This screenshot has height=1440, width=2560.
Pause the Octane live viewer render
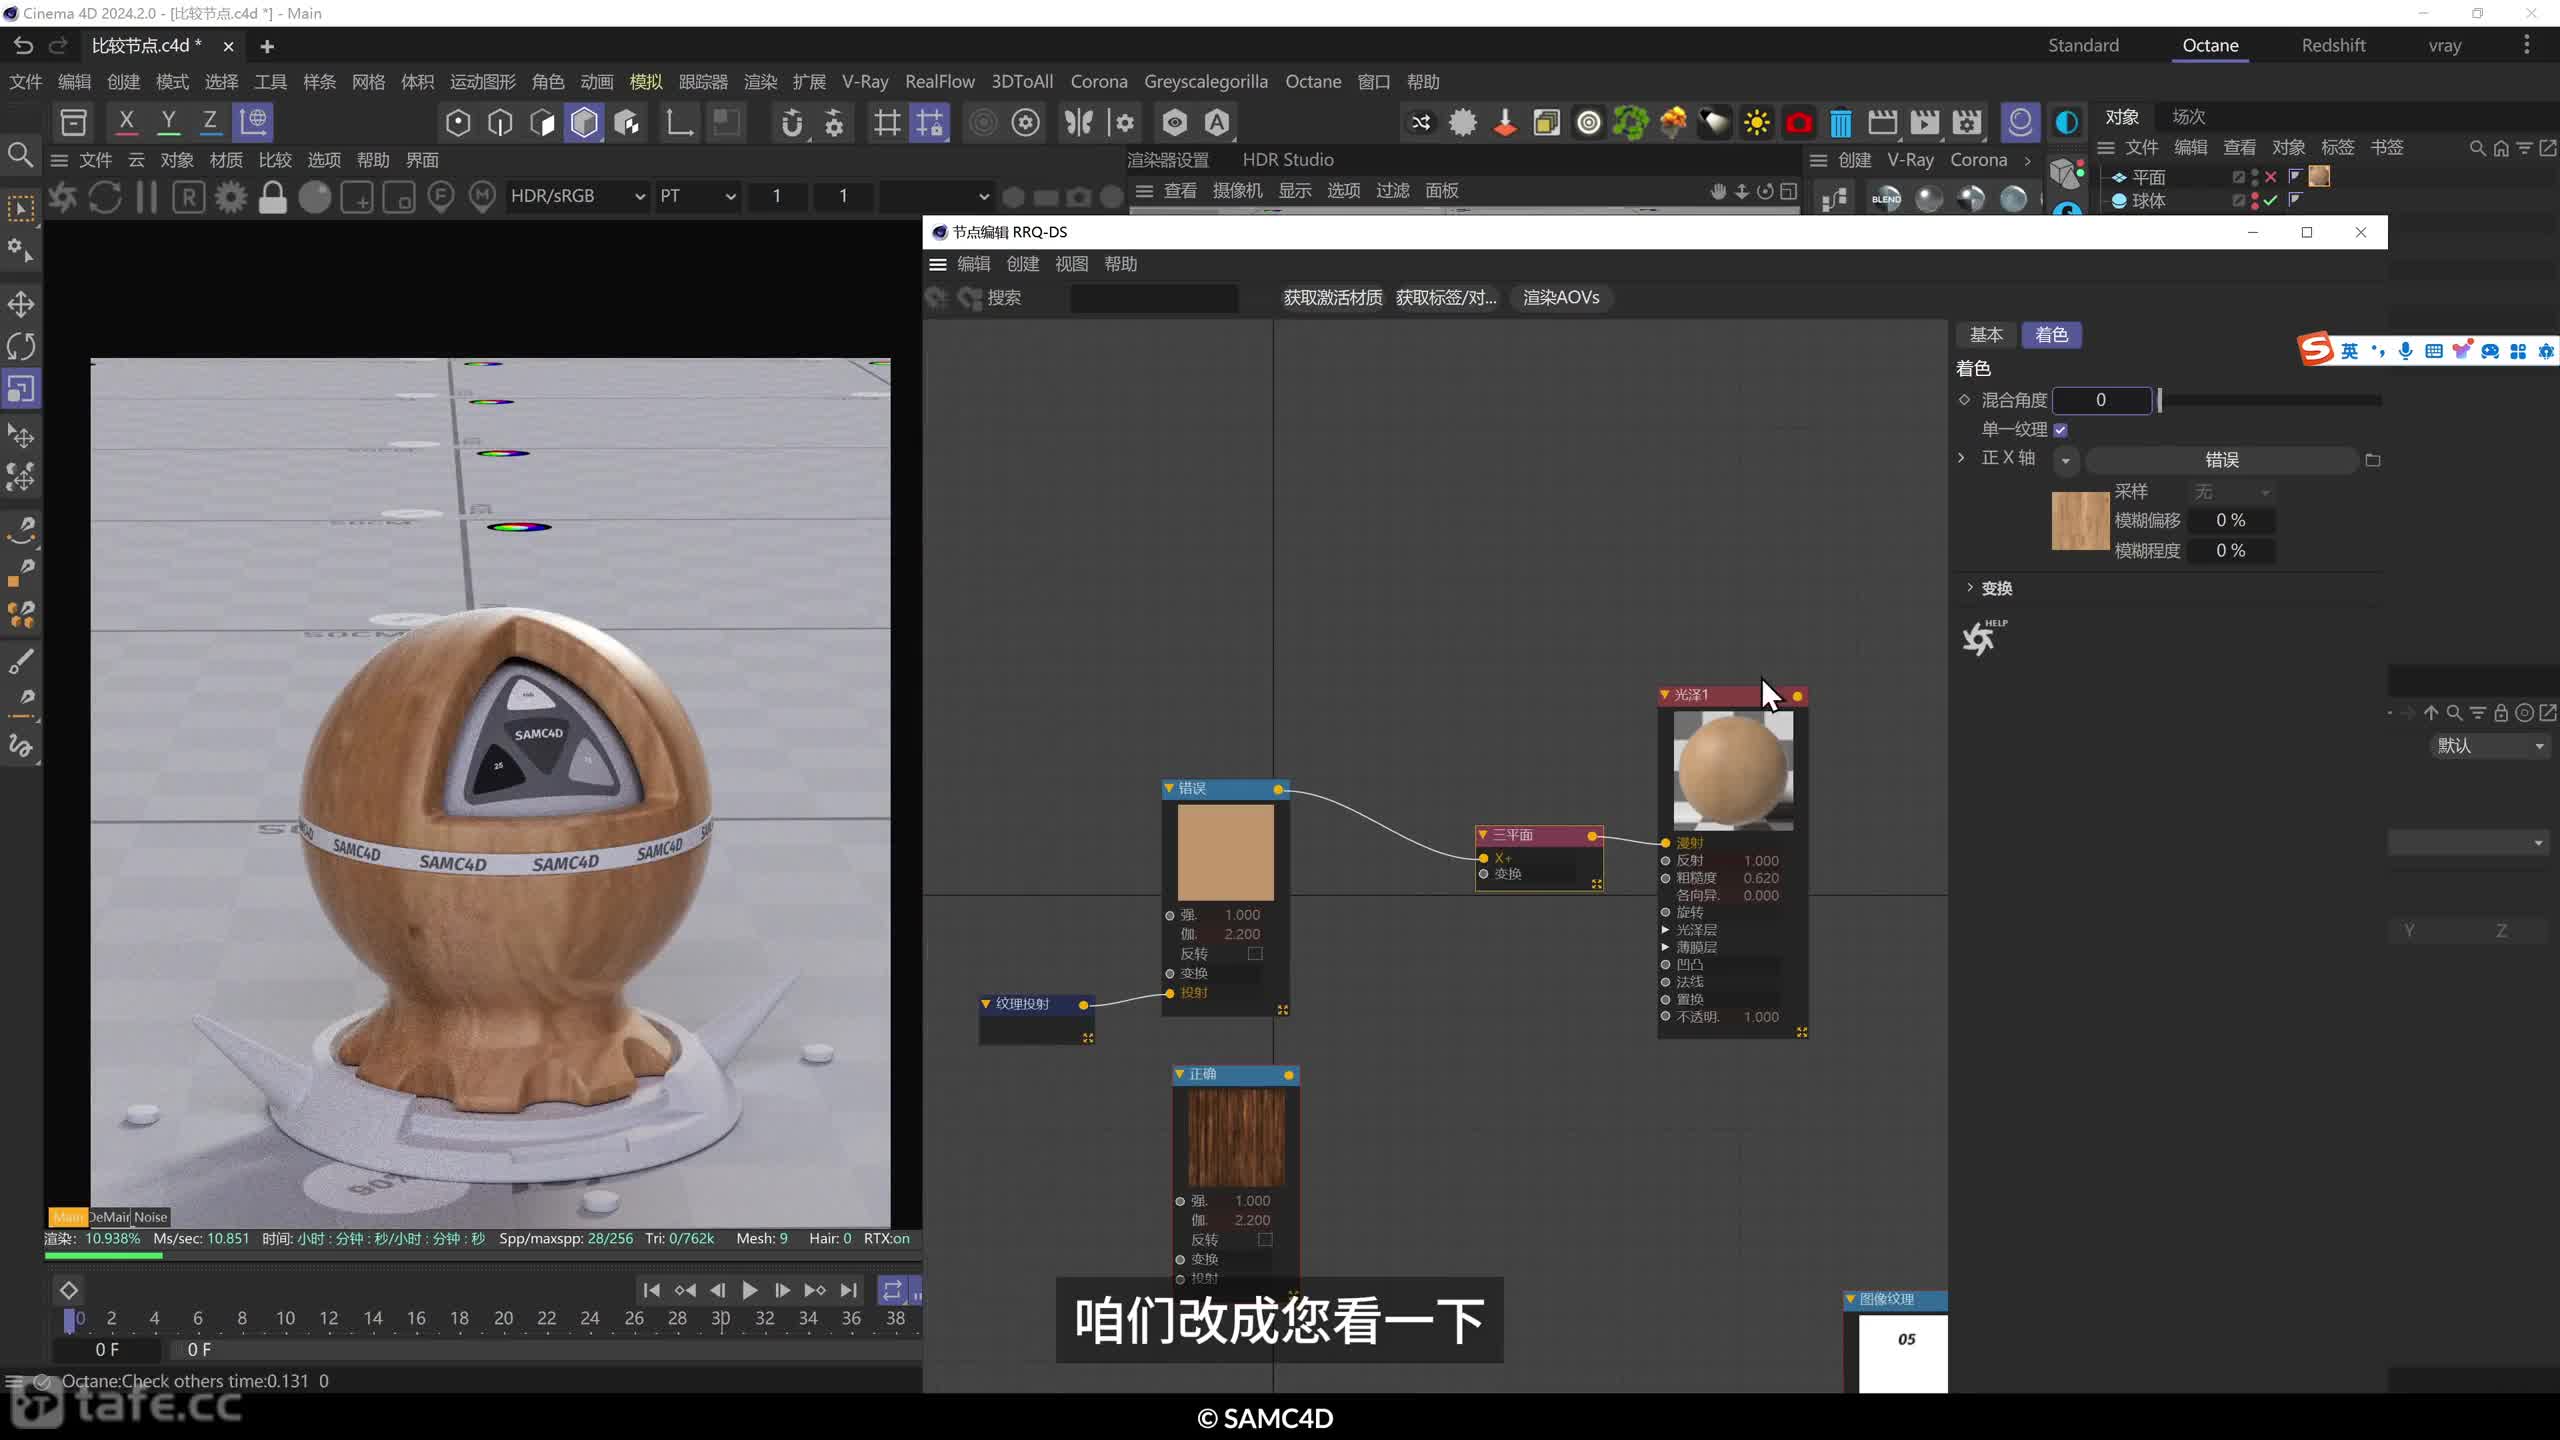146,197
